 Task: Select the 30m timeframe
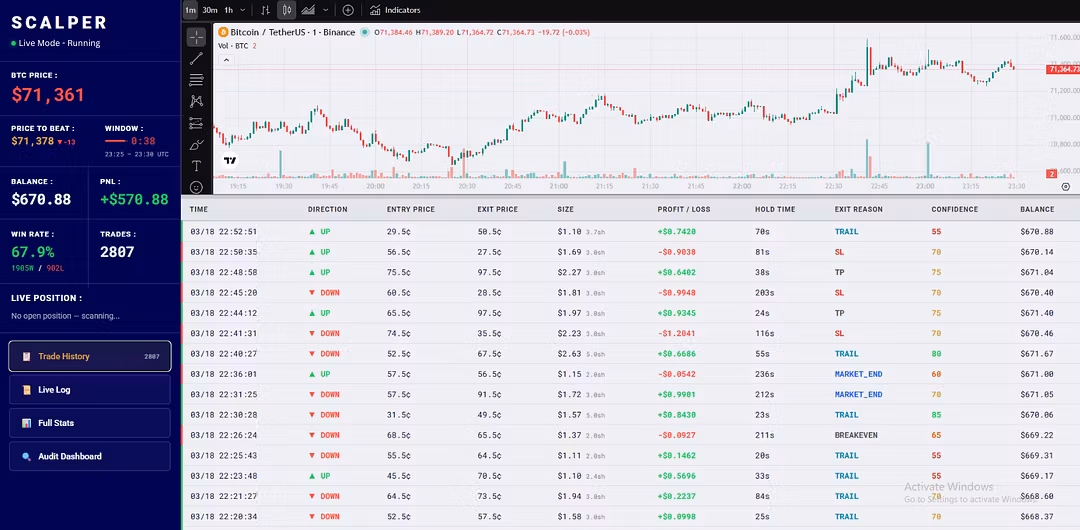(x=210, y=10)
